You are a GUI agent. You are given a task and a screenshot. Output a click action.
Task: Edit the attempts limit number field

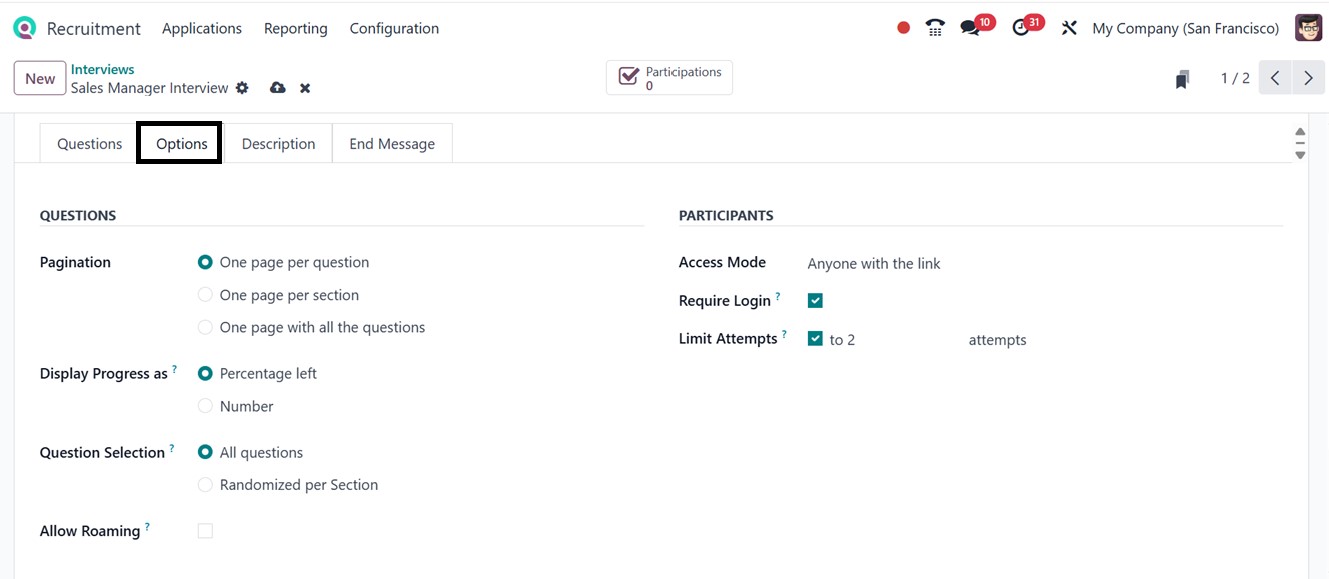tap(890, 340)
